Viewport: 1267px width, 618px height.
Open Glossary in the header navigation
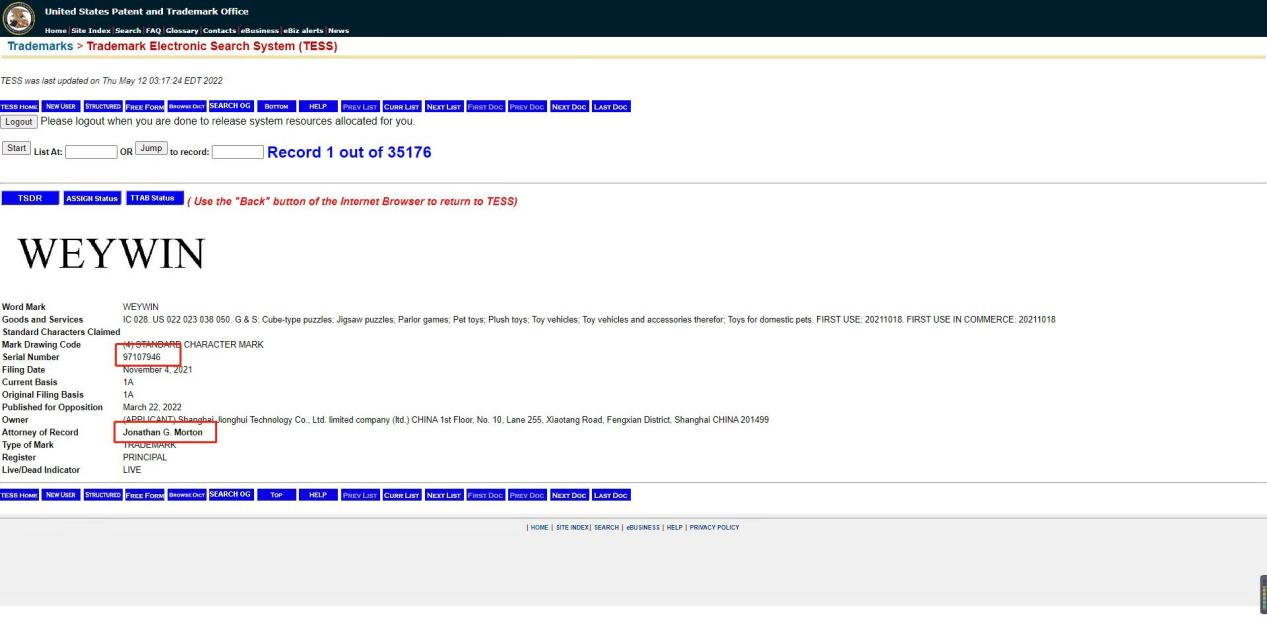click(182, 31)
